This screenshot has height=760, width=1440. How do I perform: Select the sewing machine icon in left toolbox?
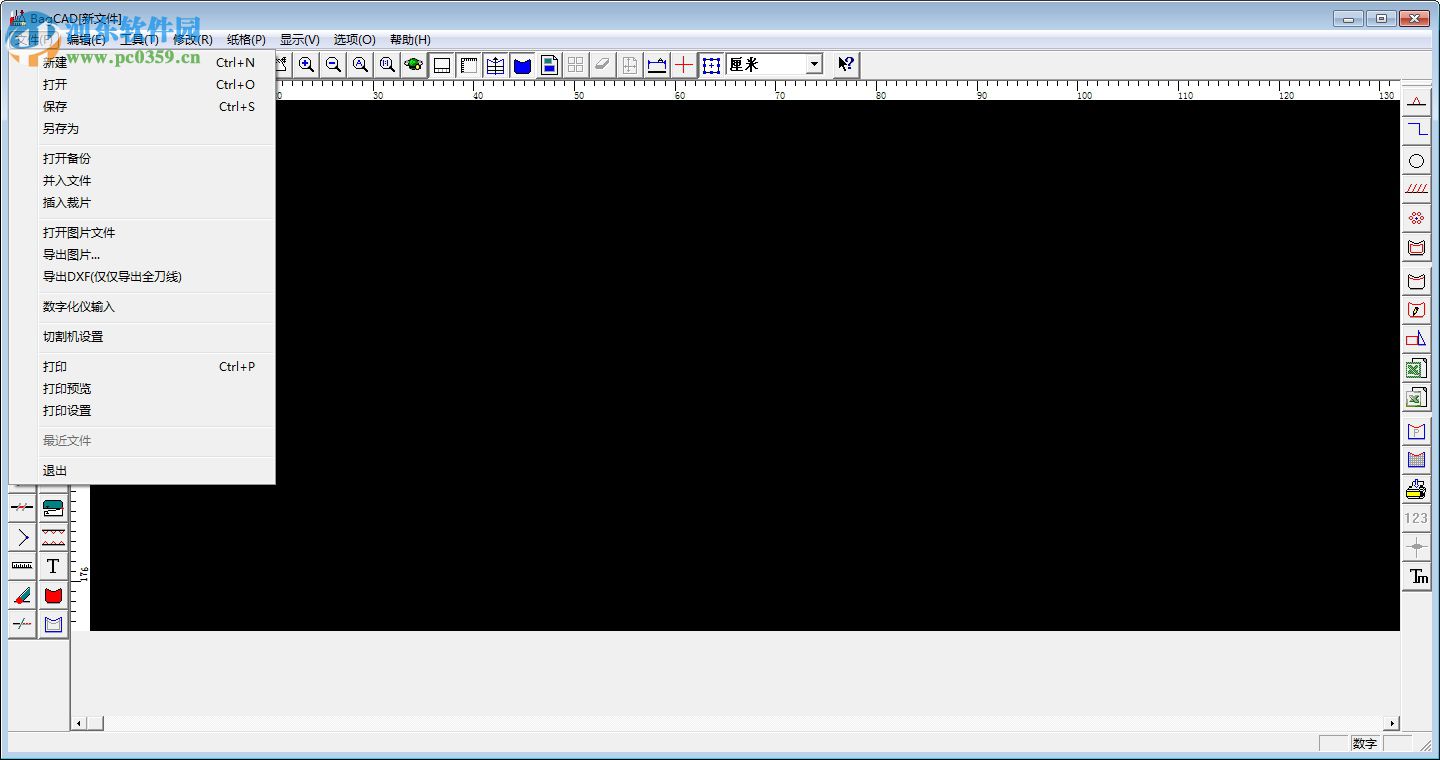coord(53,508)
